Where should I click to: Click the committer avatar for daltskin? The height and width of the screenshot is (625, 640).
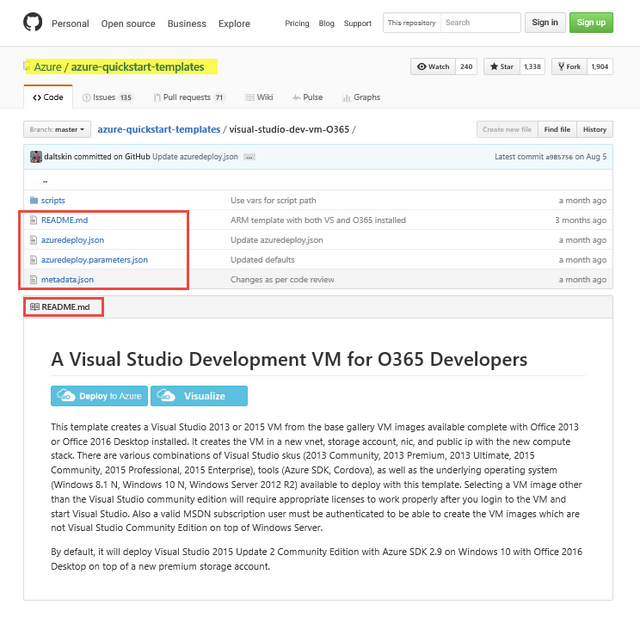36,157
